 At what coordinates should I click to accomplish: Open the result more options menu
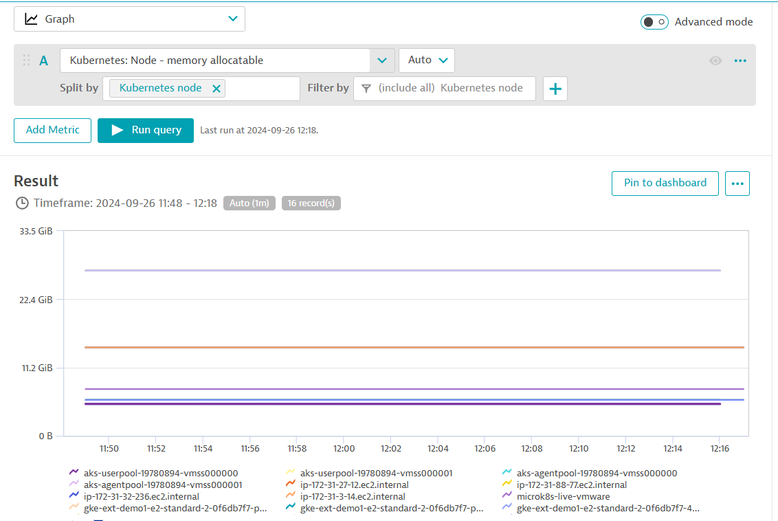tap(738, 183)
